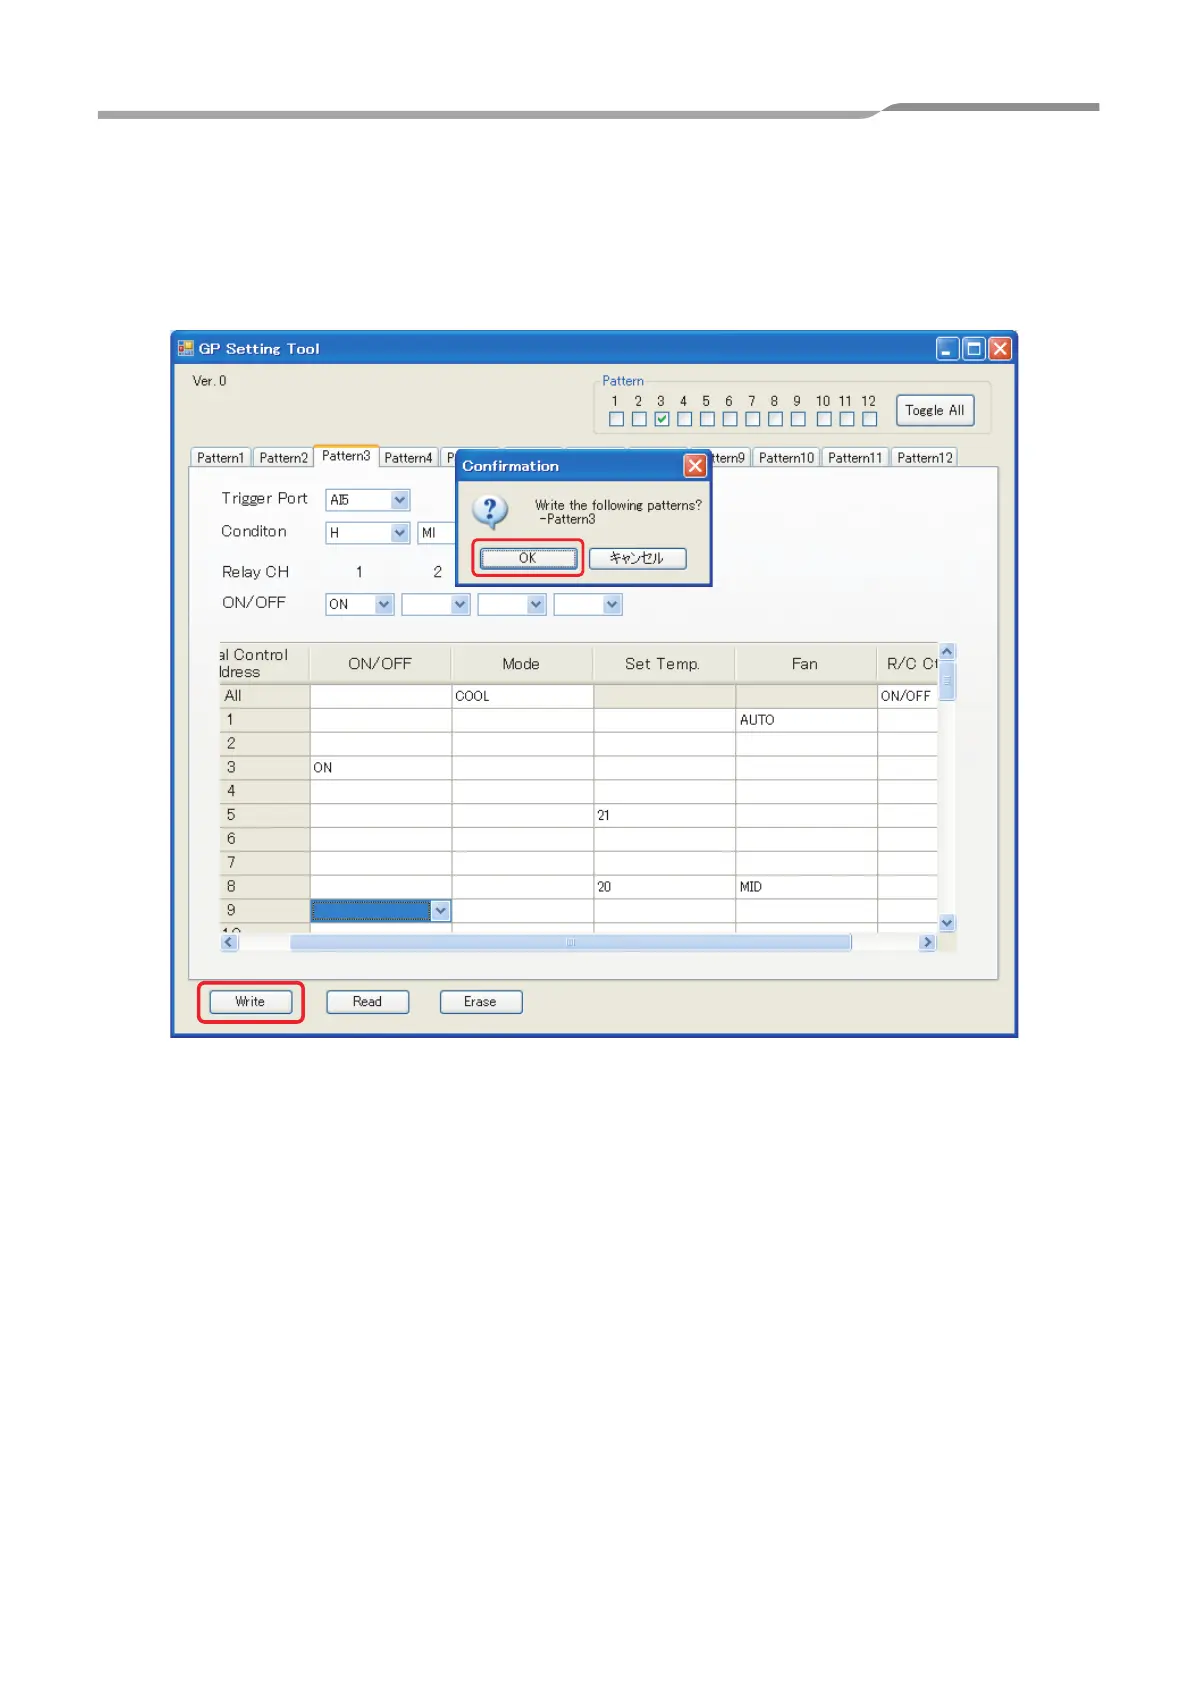Select the All row header
Viewport: 1191px width, 1683px height.
[264, 696]
